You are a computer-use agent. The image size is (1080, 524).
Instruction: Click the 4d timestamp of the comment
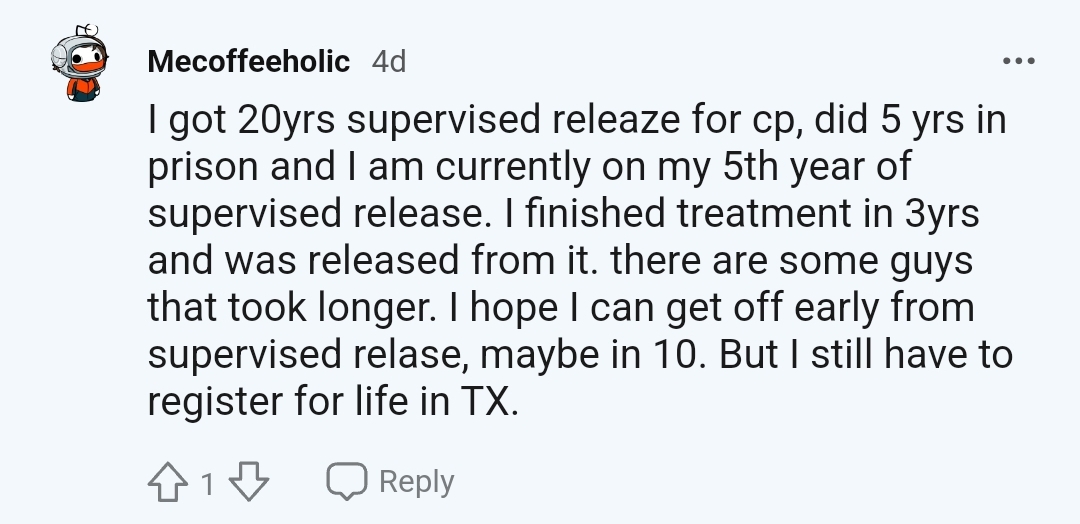tap(389, 62)
